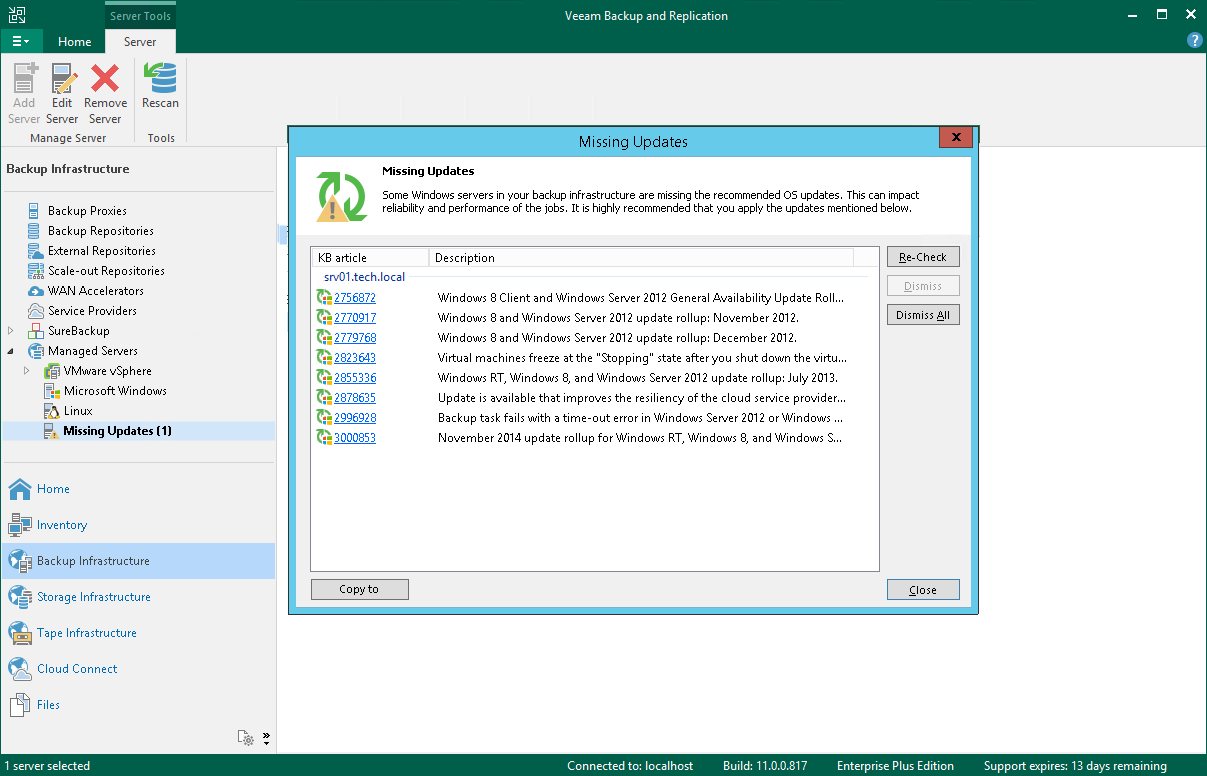The width and height of the screenshot is (1207, 776).
Task: Collapse the Managed Servers tree node
Action: point(11,351)
